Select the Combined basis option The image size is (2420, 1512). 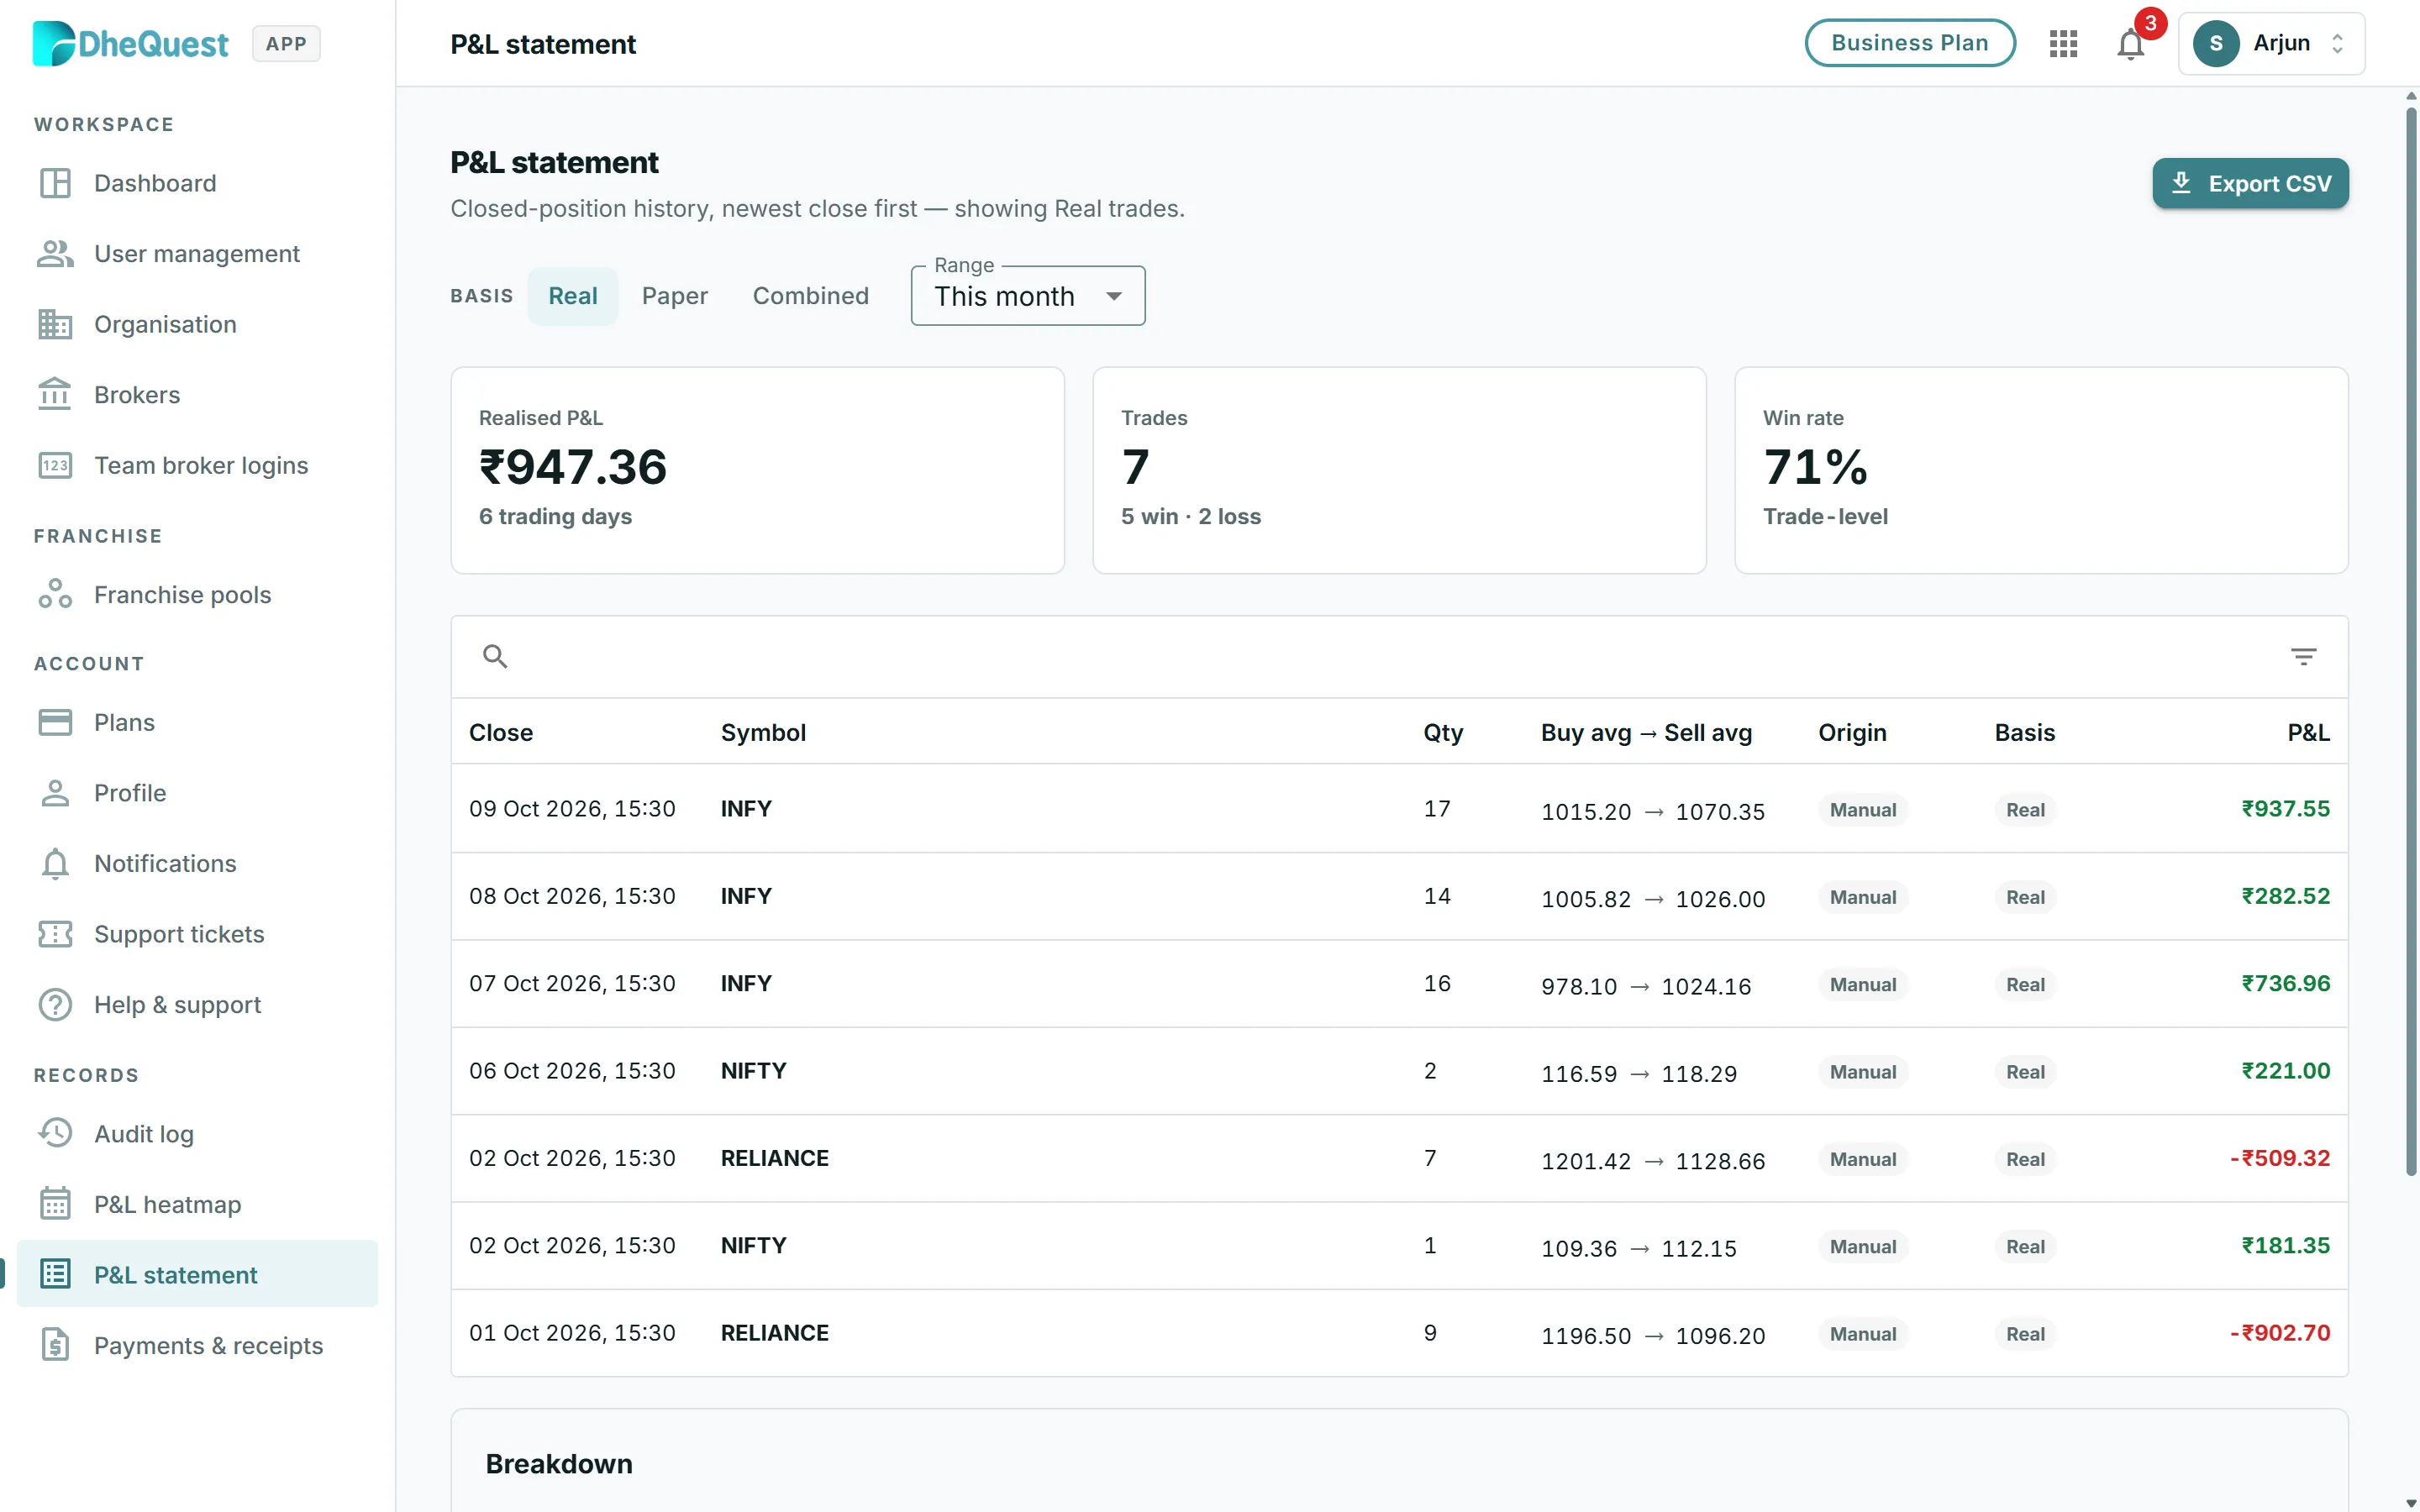(x=811, y=296)
